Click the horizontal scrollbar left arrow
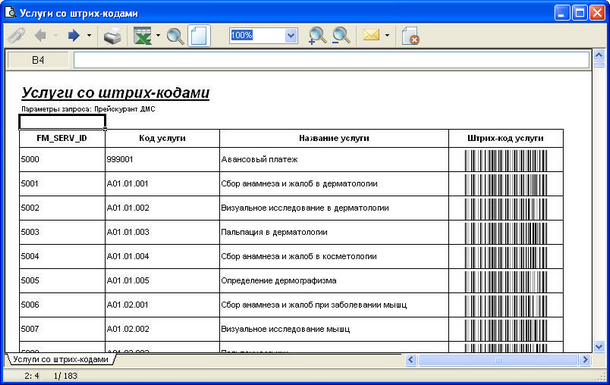 411,360
